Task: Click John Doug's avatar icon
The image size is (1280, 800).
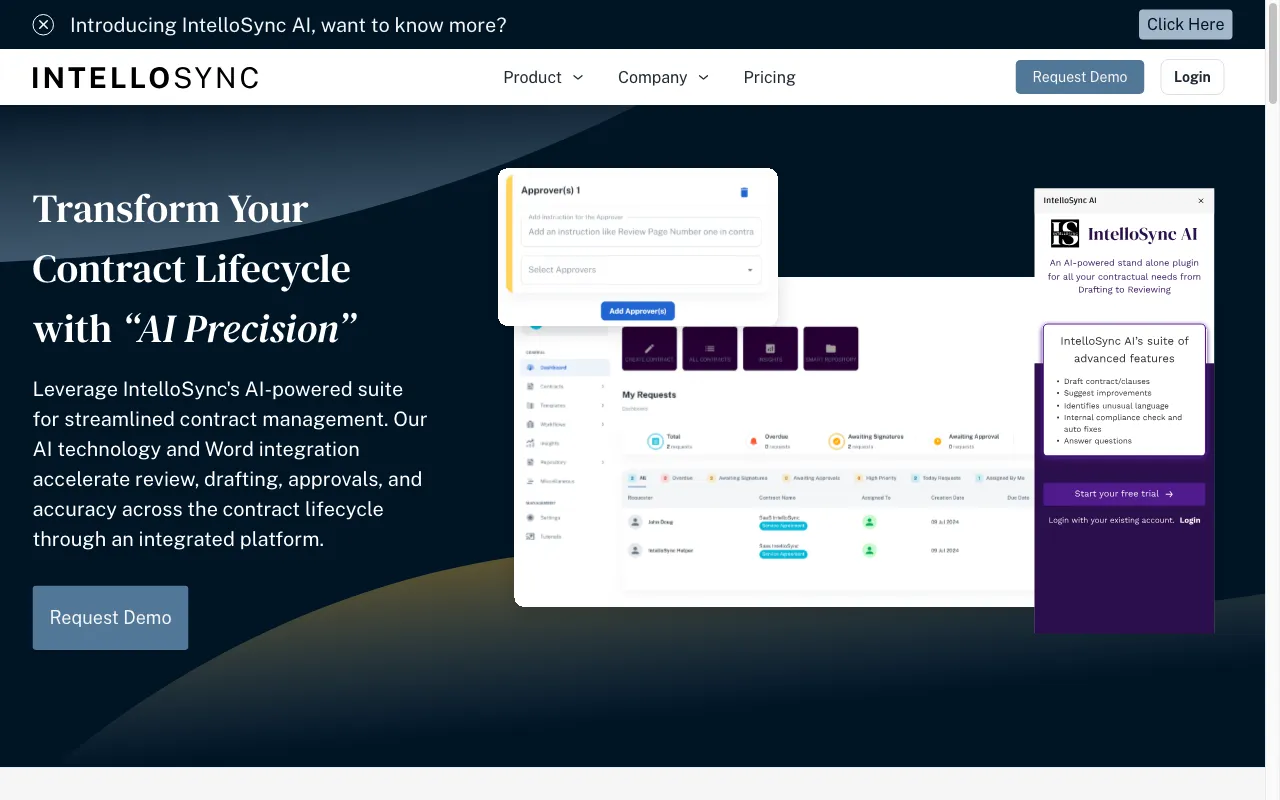Action: [x=635, y=522]
